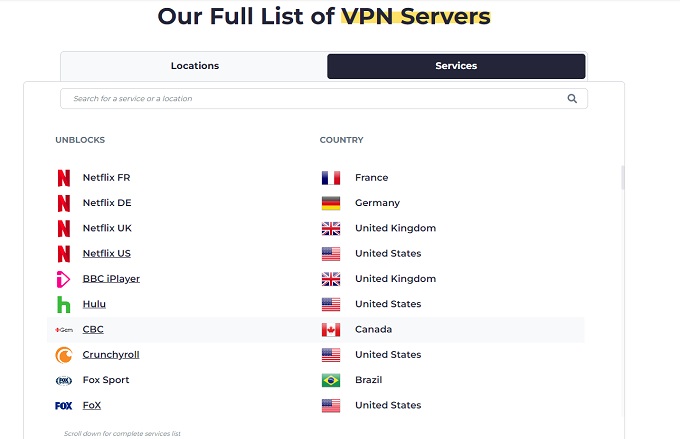Click the France country label
Image resolution: width=680 pixels, height=439 pixels.
tap(372, 177)
